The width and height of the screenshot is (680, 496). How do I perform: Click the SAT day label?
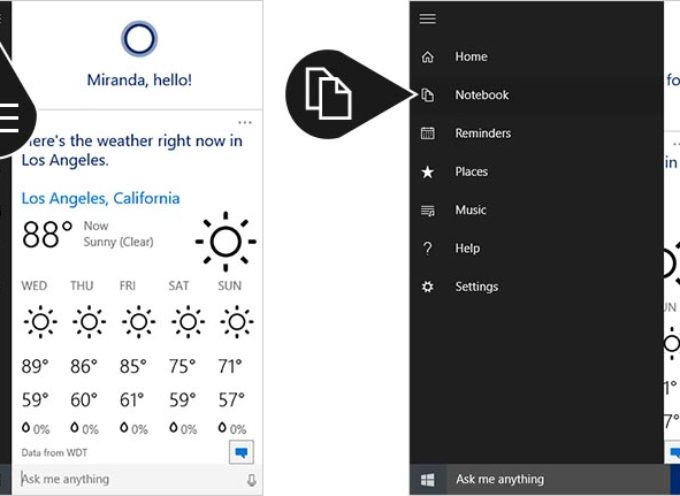[178, 286]
